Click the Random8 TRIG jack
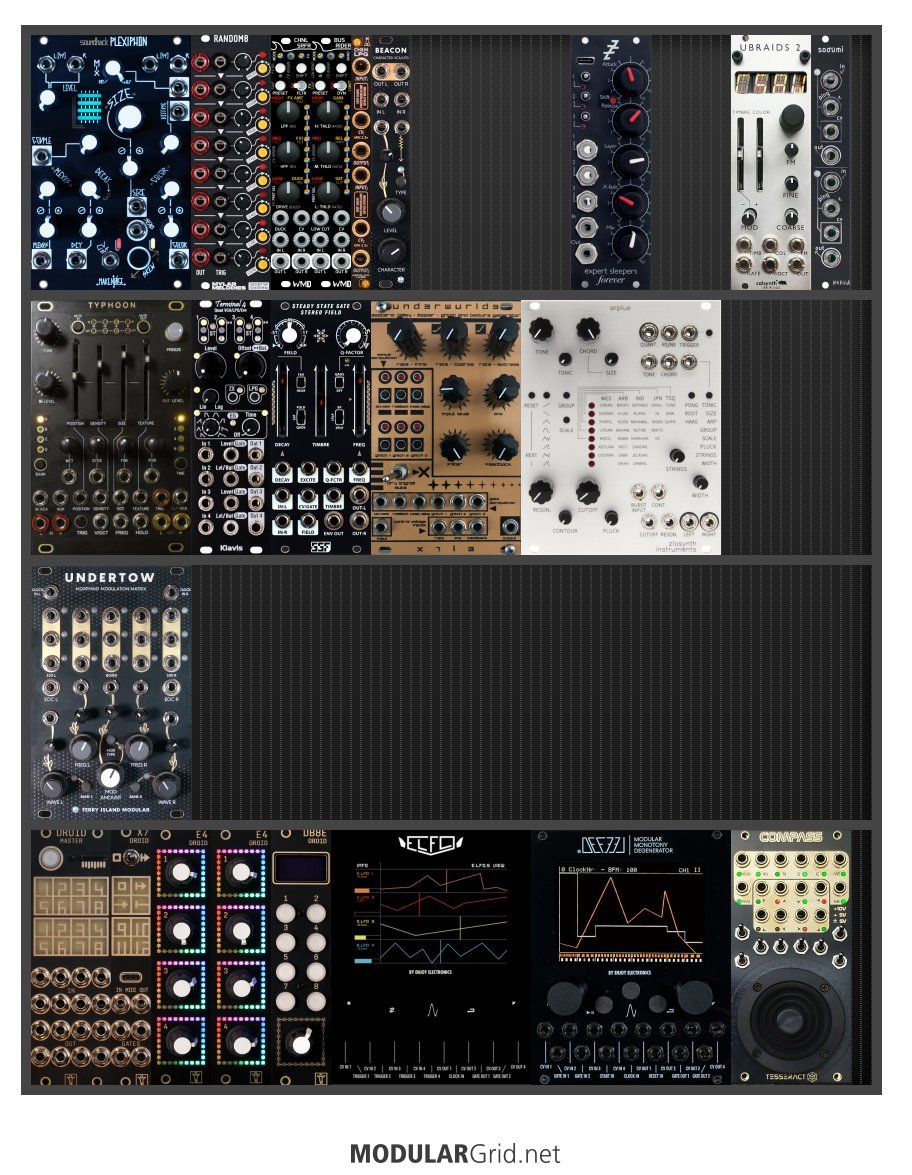912x1175 pixels. 222,257
